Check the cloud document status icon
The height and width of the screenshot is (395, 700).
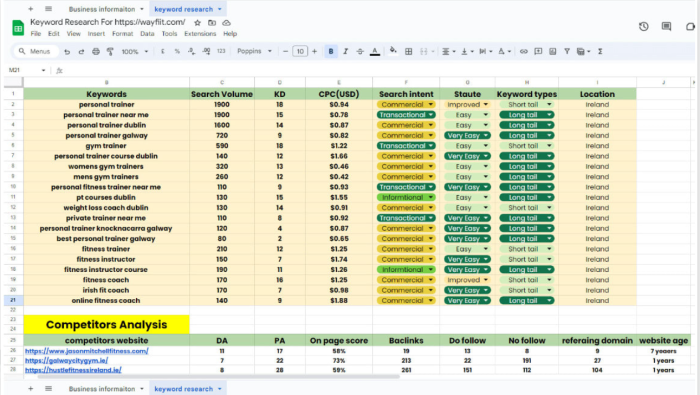[226, 23]
